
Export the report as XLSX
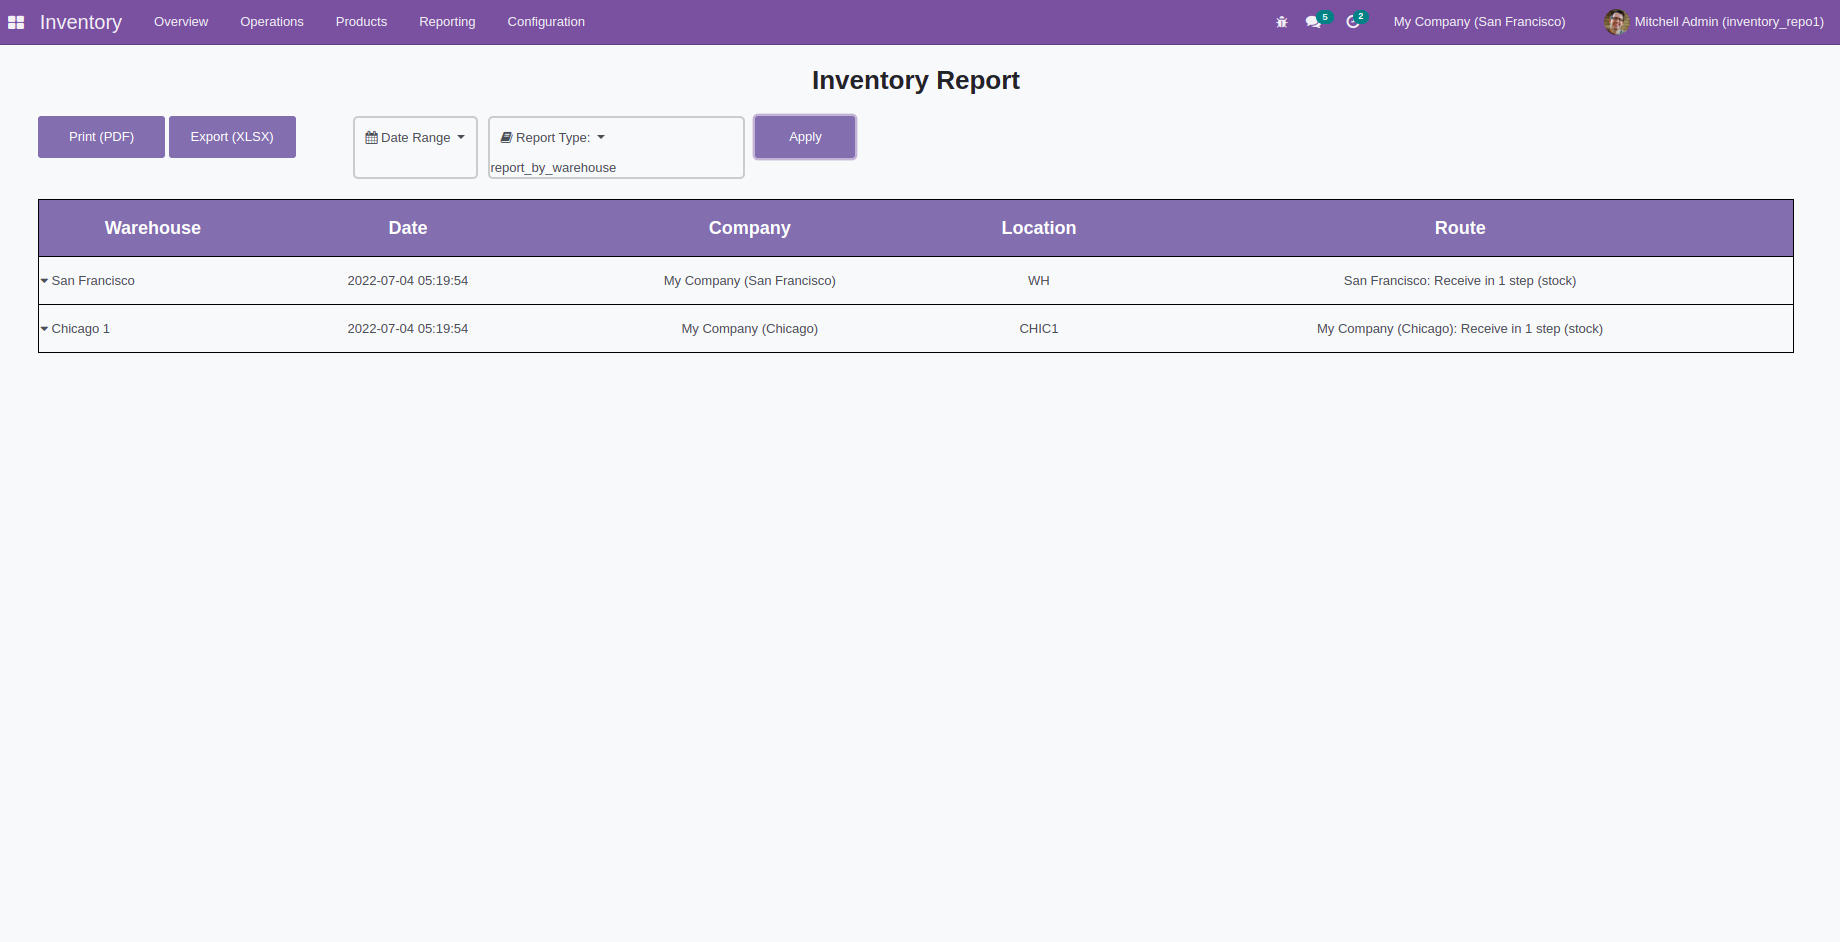(x=232, y=137)
